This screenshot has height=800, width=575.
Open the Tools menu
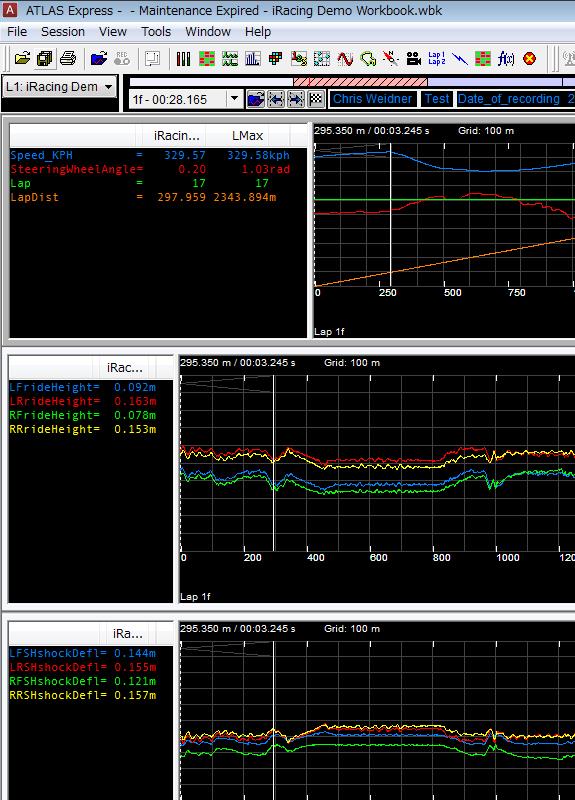click(x=156, y=32)
